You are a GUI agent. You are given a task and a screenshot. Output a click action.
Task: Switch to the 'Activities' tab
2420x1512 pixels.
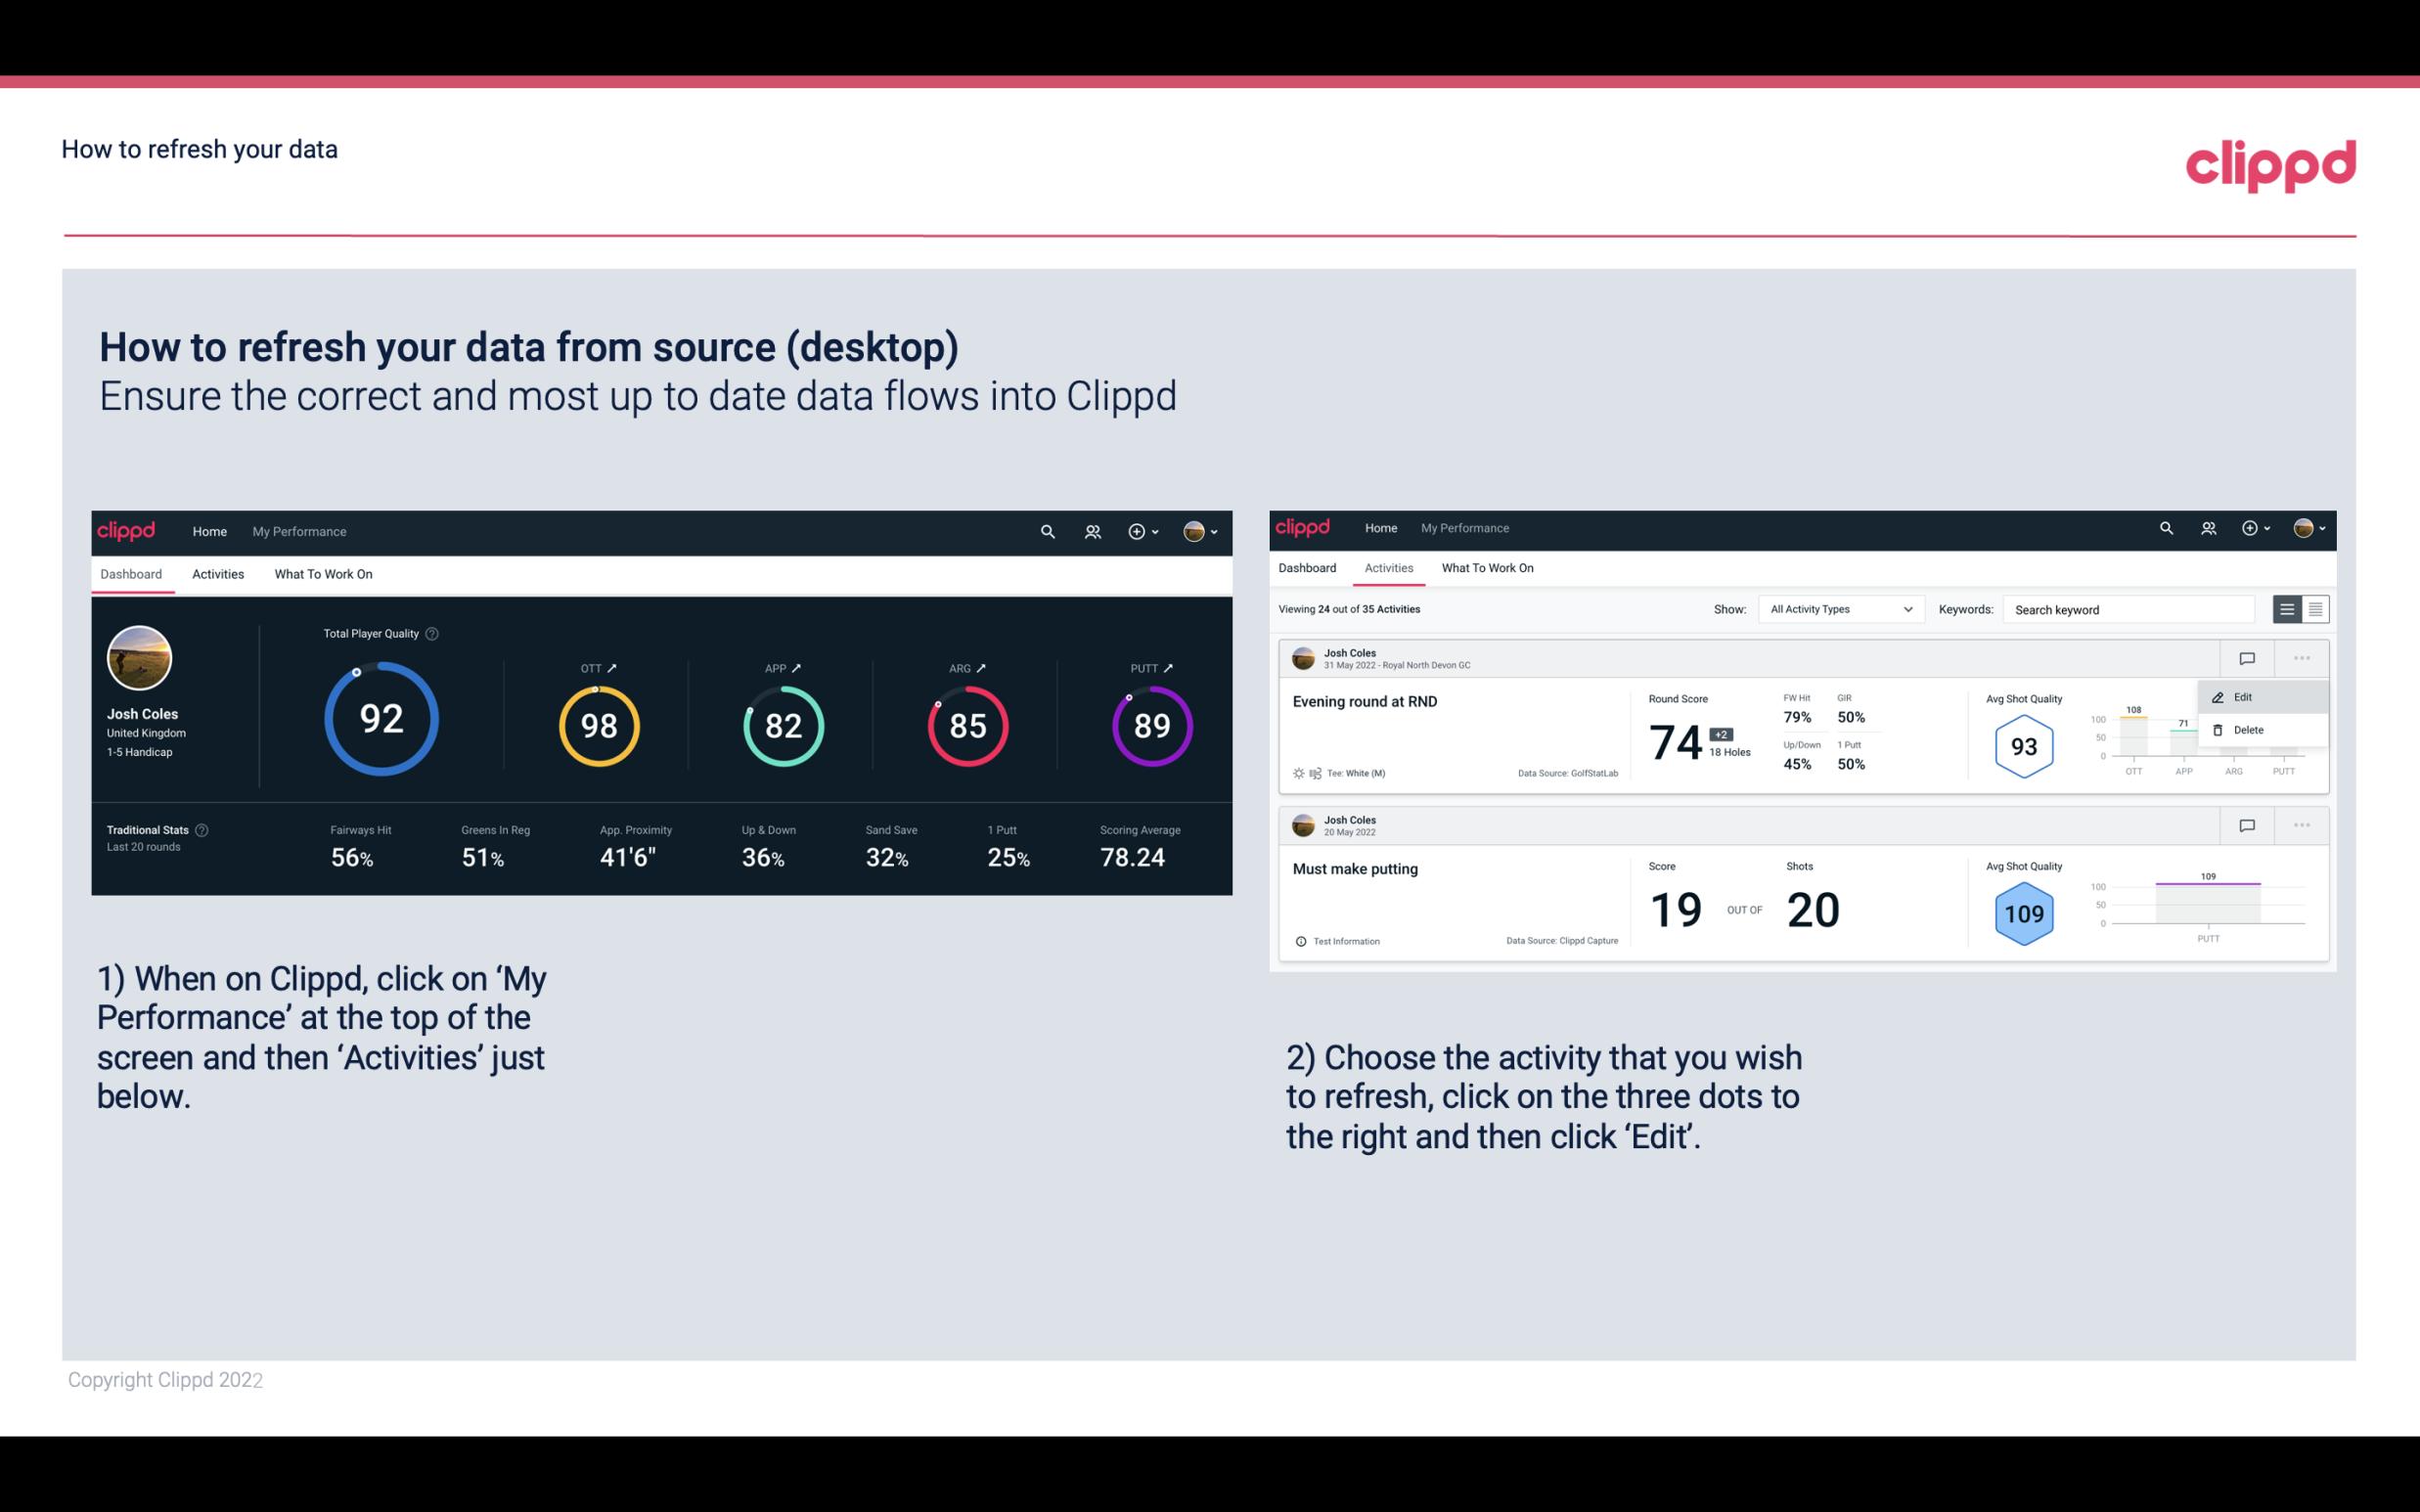pyautogui.click(x=218, y=575)
